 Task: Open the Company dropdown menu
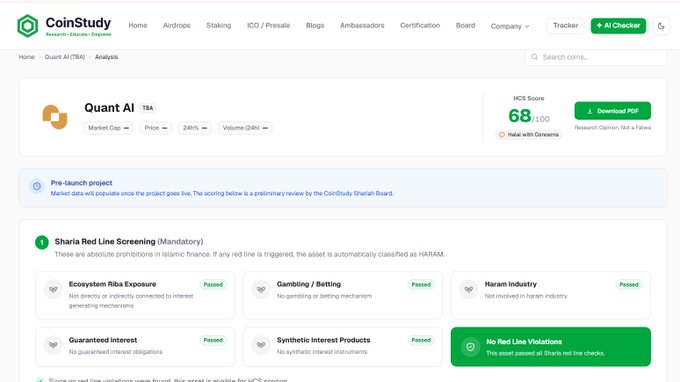[x=510, y=26]
